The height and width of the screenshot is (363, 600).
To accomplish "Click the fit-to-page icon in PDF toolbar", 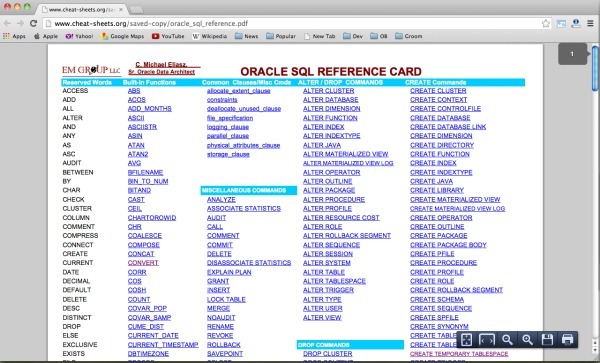I will [x=466, y=339].
